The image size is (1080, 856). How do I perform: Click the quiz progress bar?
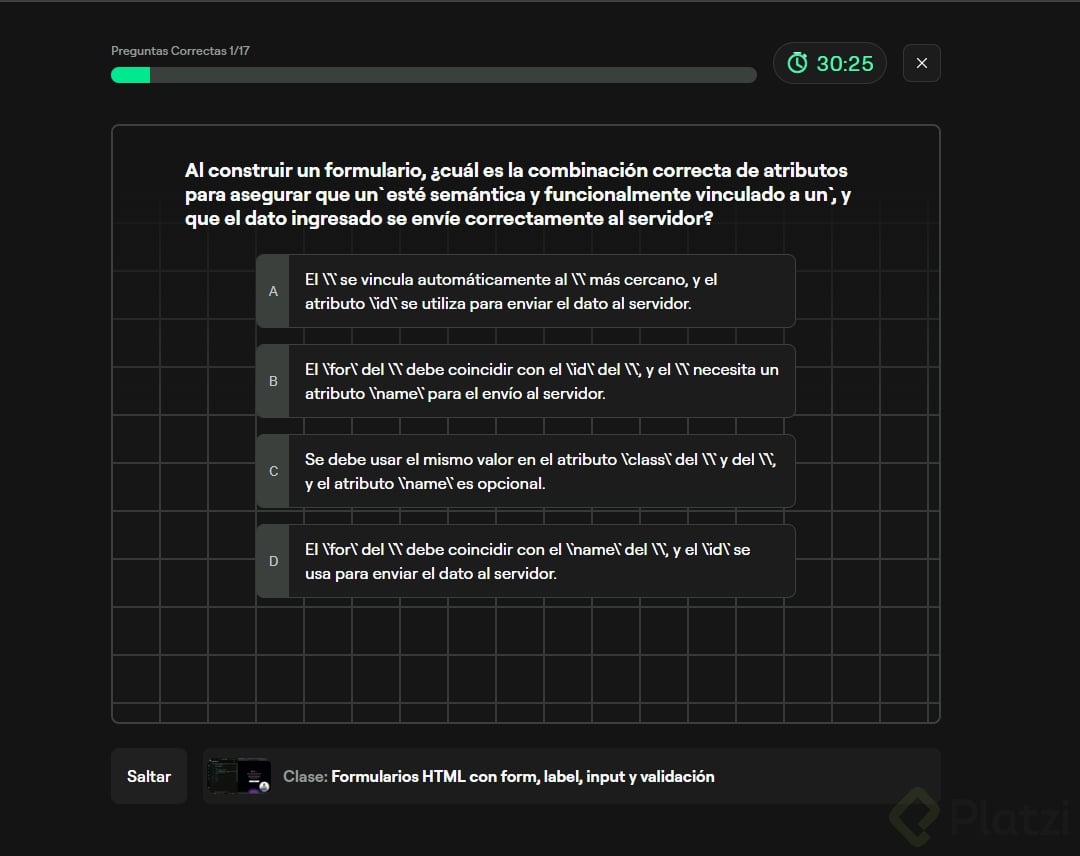[434, 75]
